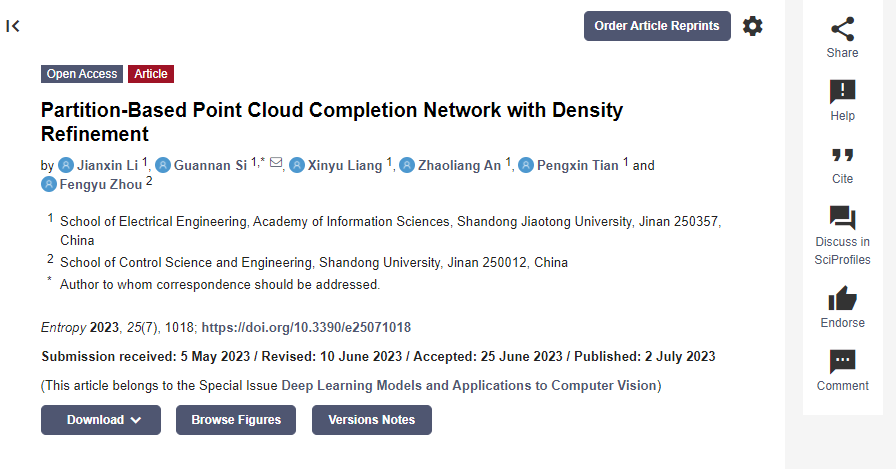Click the Cite quotation icon

pos(842,155)
